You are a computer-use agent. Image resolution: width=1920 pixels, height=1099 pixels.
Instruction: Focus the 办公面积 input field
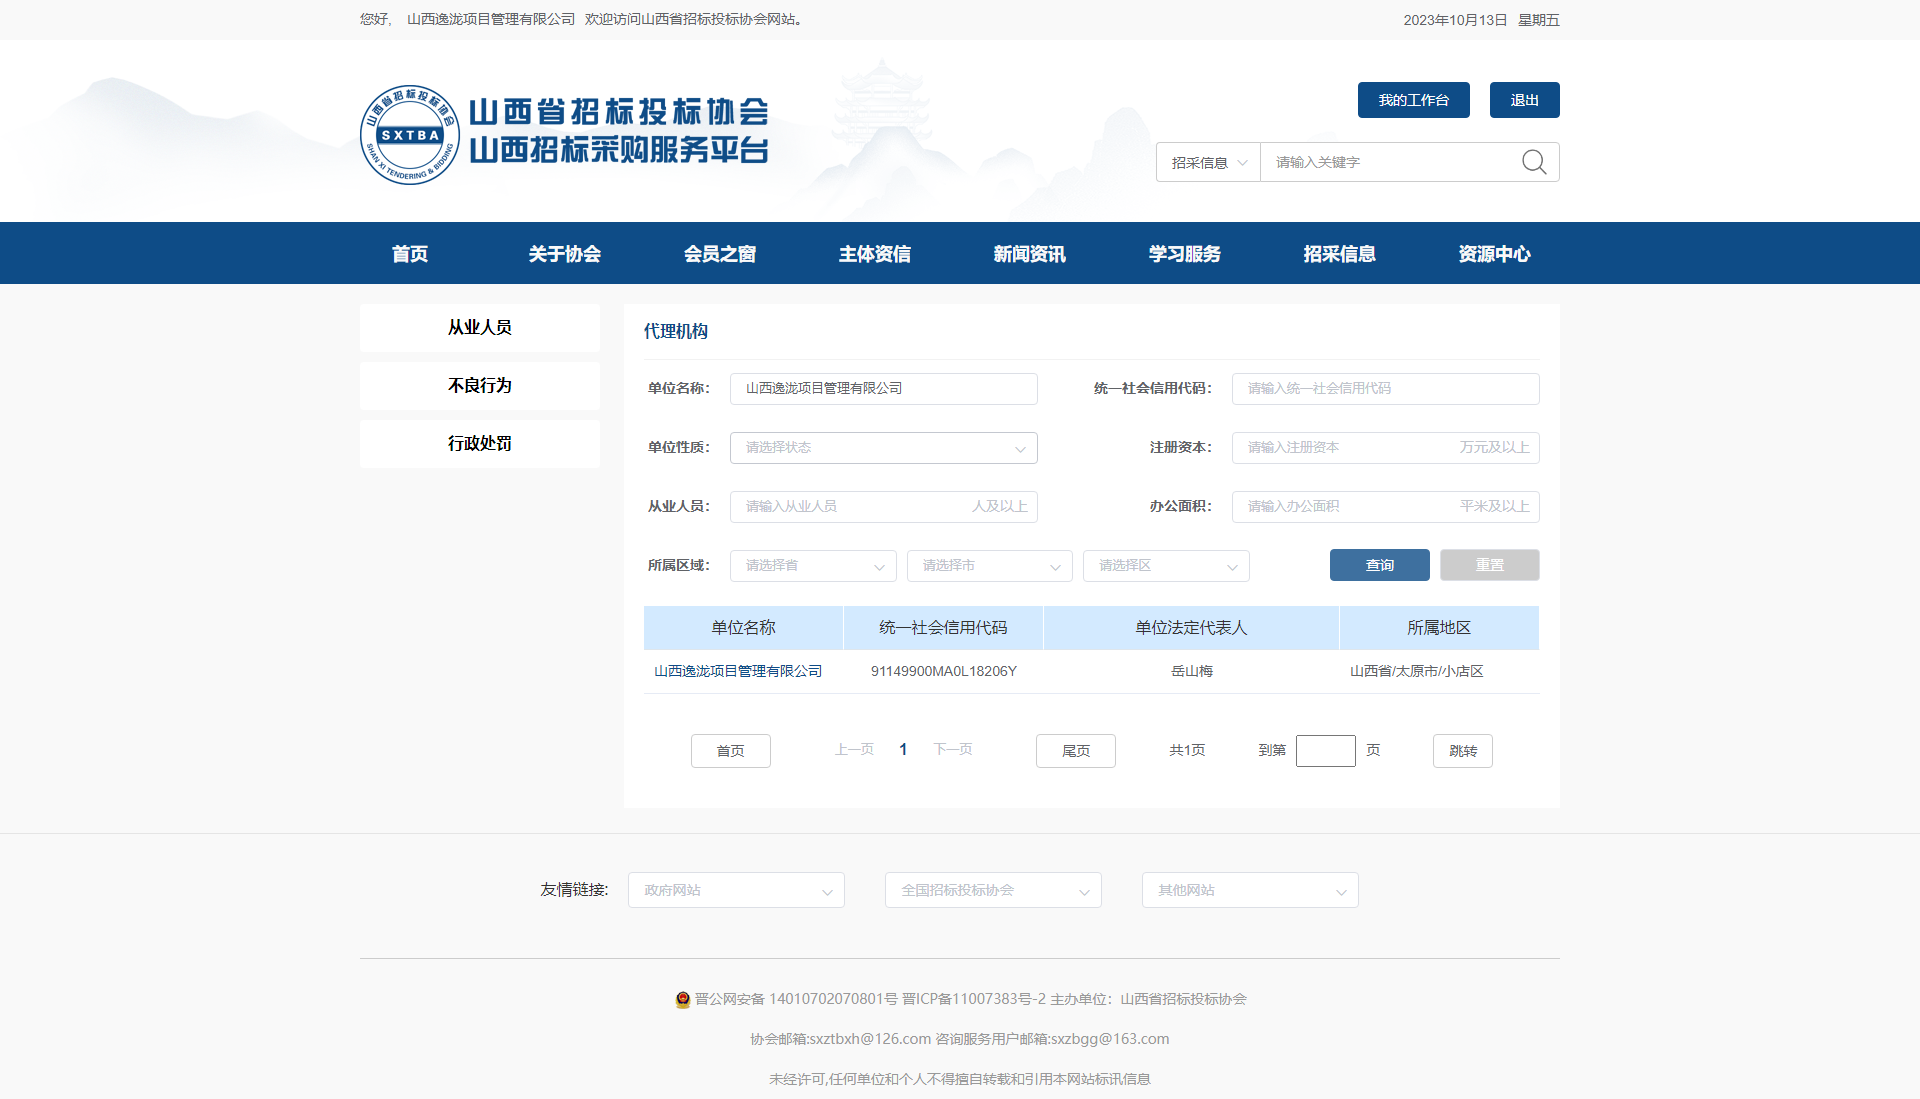coord(1386,507)
